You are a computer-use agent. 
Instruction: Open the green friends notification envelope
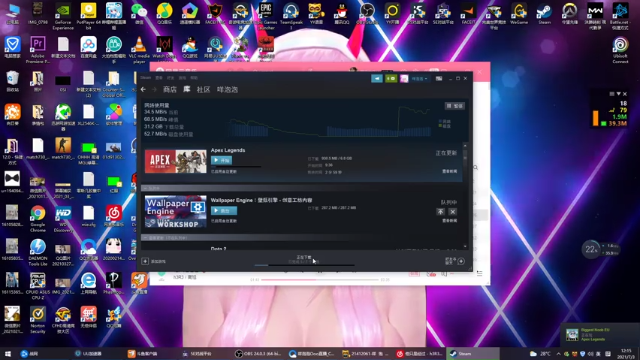coord(391,78)
